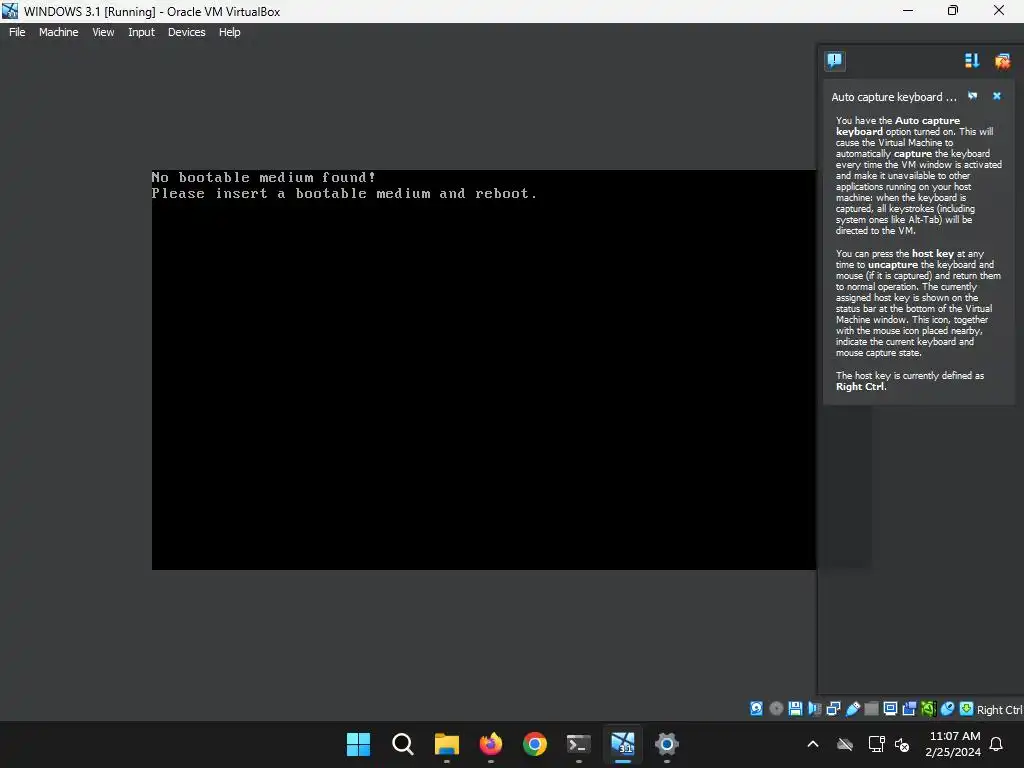Viewport: 1024px width, 768px height.
Task: Click the network tray icon
Action: [x=876, y=744]
